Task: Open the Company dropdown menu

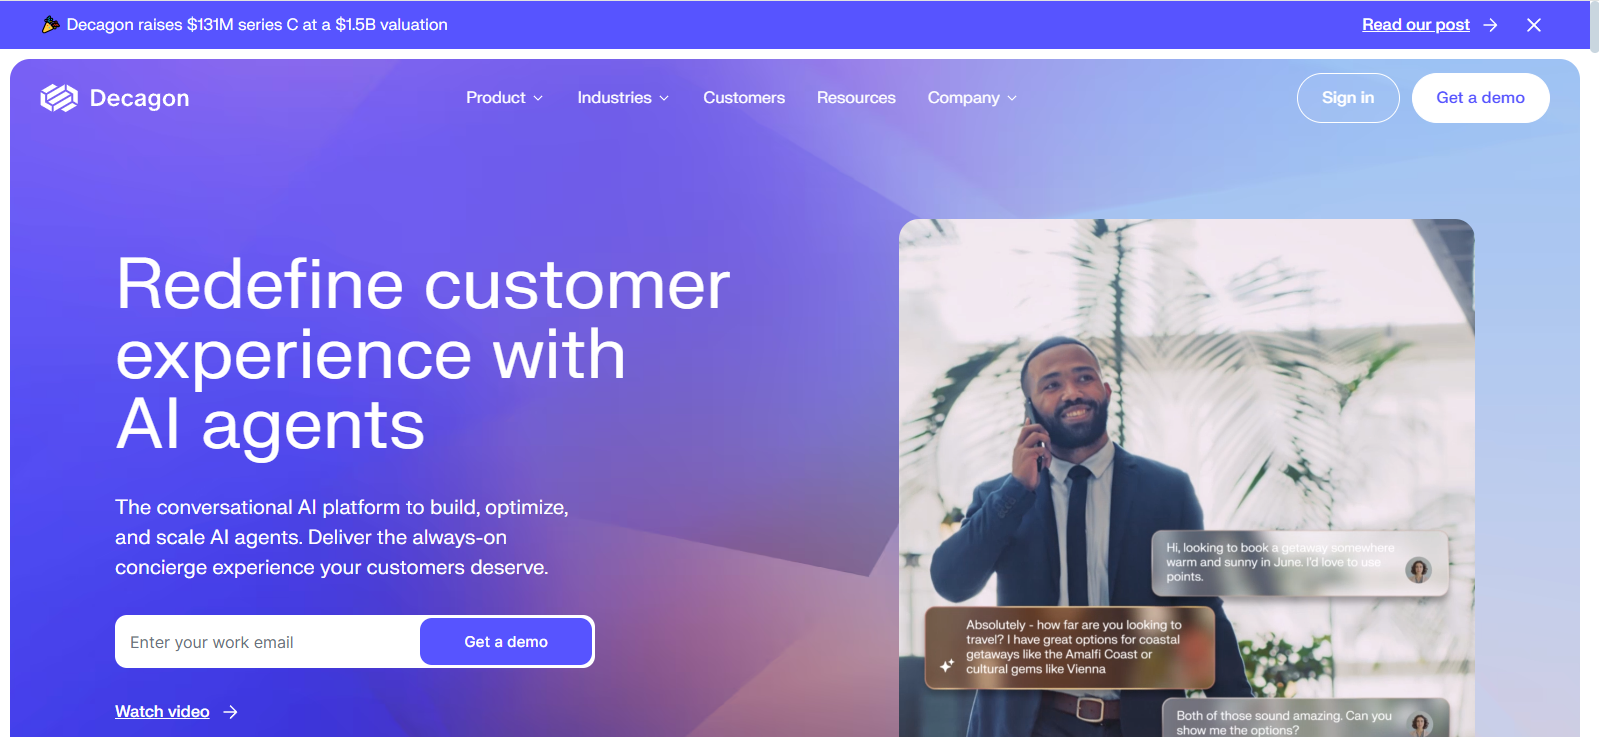Action: pyautogui.click(x=972, y=98)
